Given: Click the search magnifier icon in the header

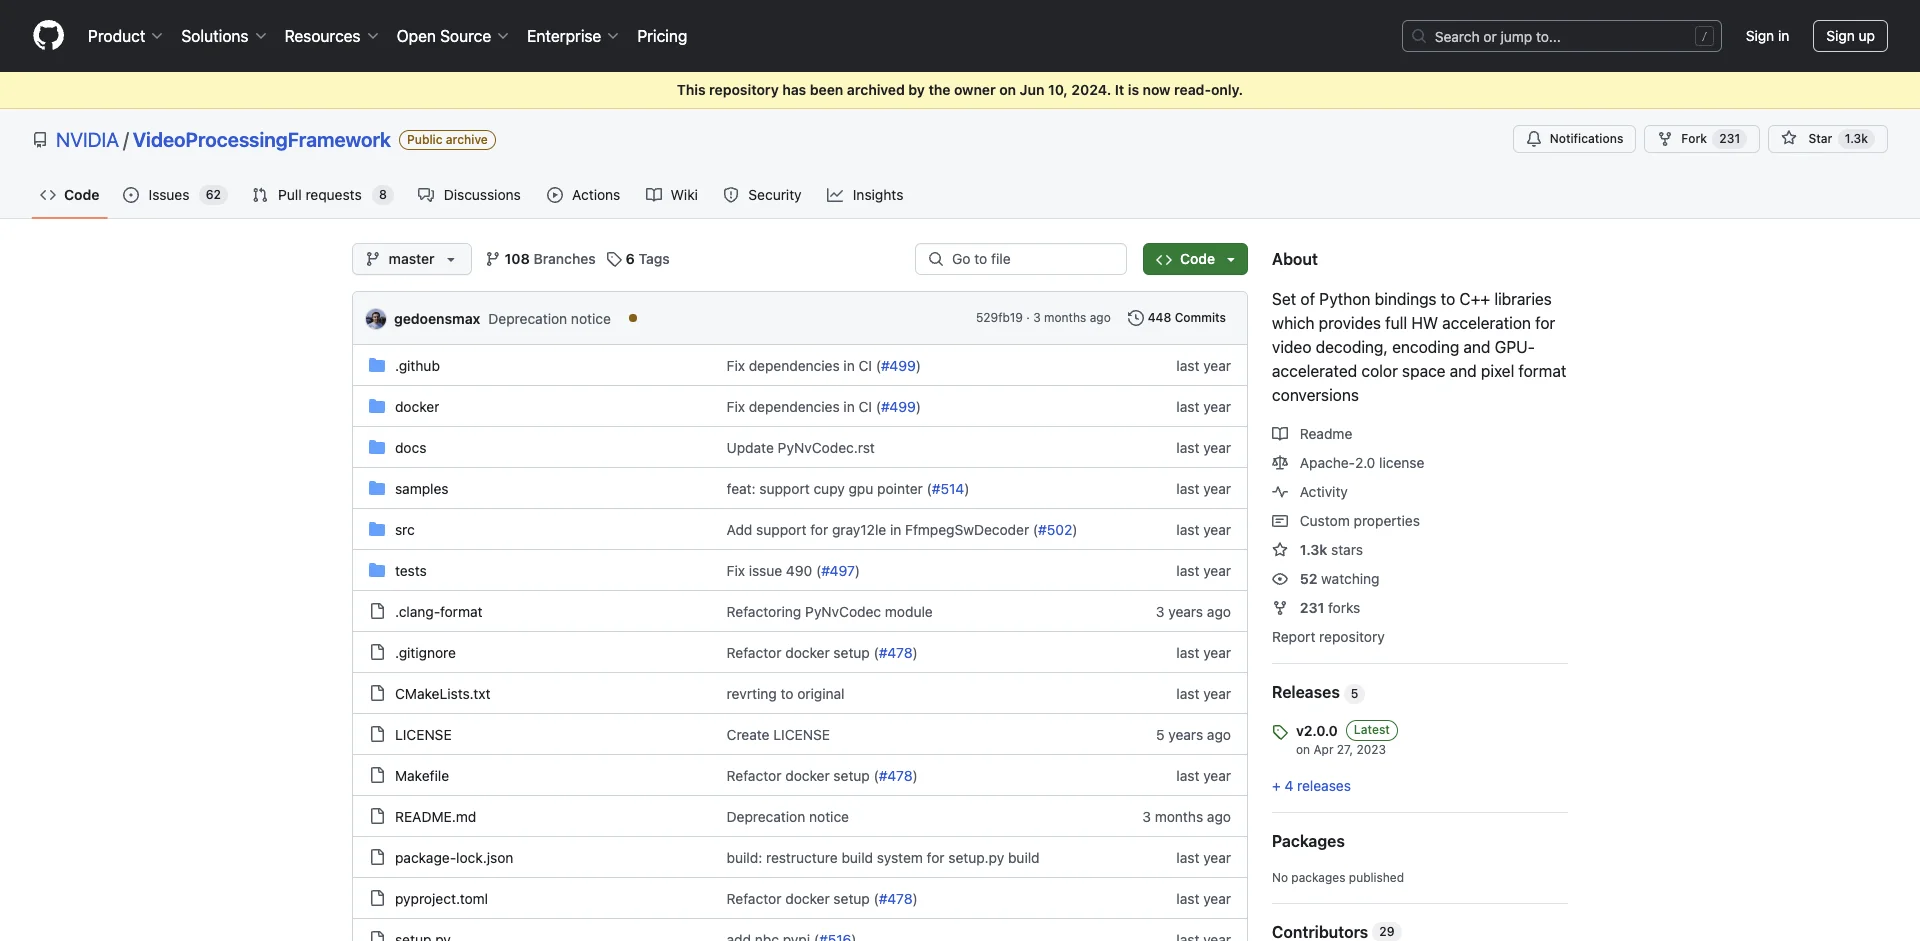Looking at the screenshot, I should pos(1419,36).
